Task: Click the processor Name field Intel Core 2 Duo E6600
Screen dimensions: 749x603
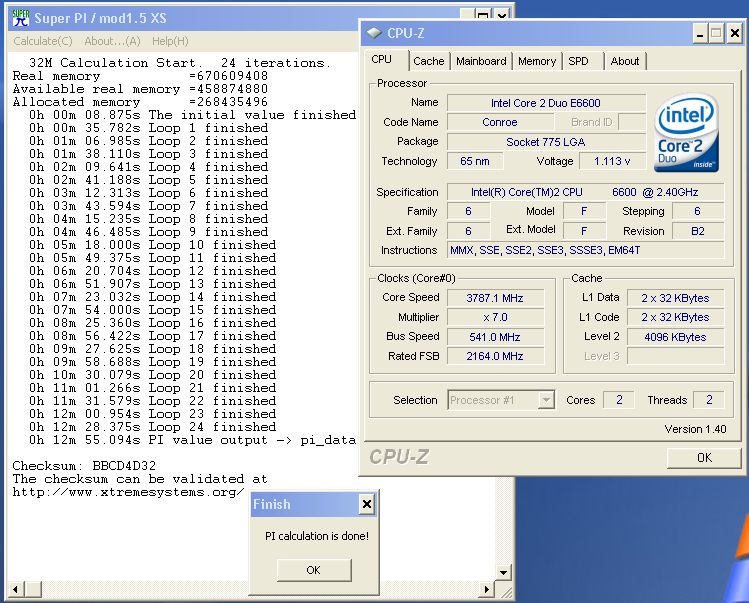Action: [546, 103]
